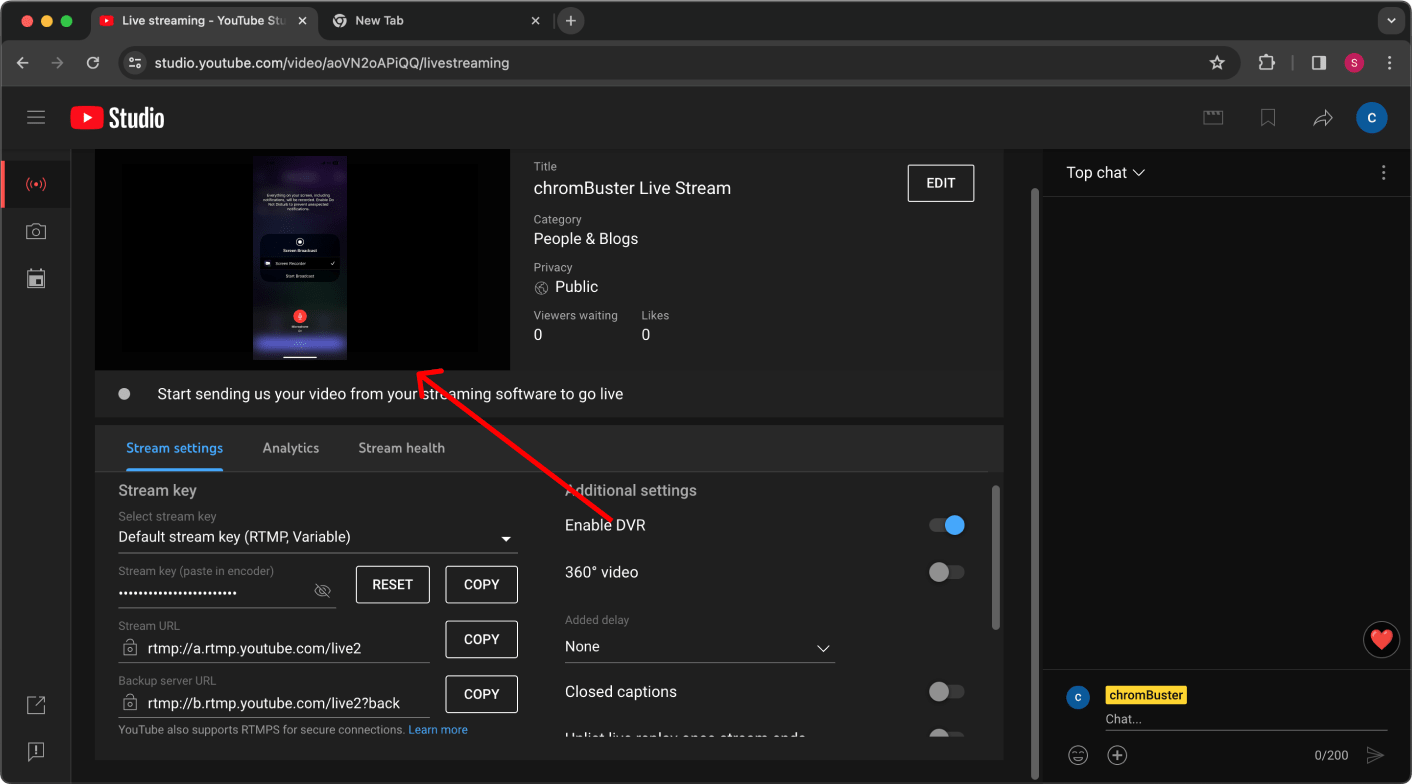Click the share arrow icon in header

(x=1322, y=118)
